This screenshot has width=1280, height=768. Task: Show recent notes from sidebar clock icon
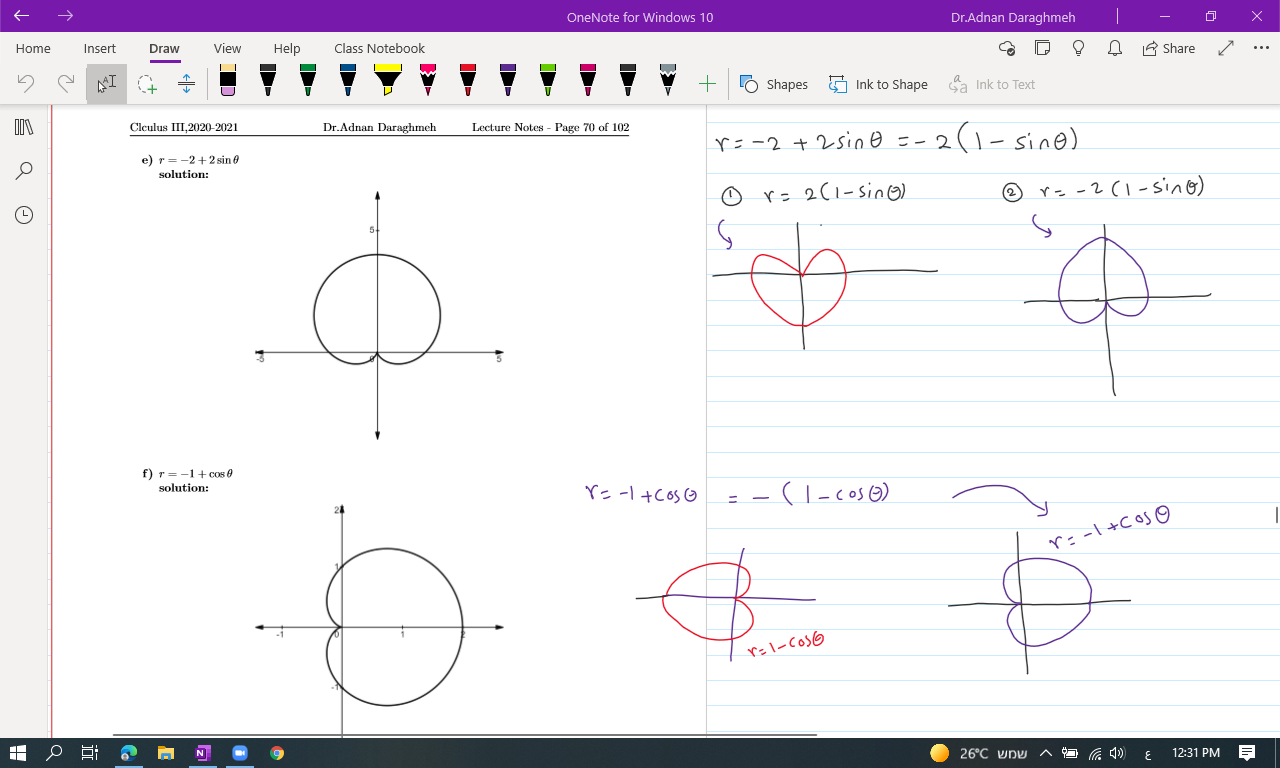[24, 215]
